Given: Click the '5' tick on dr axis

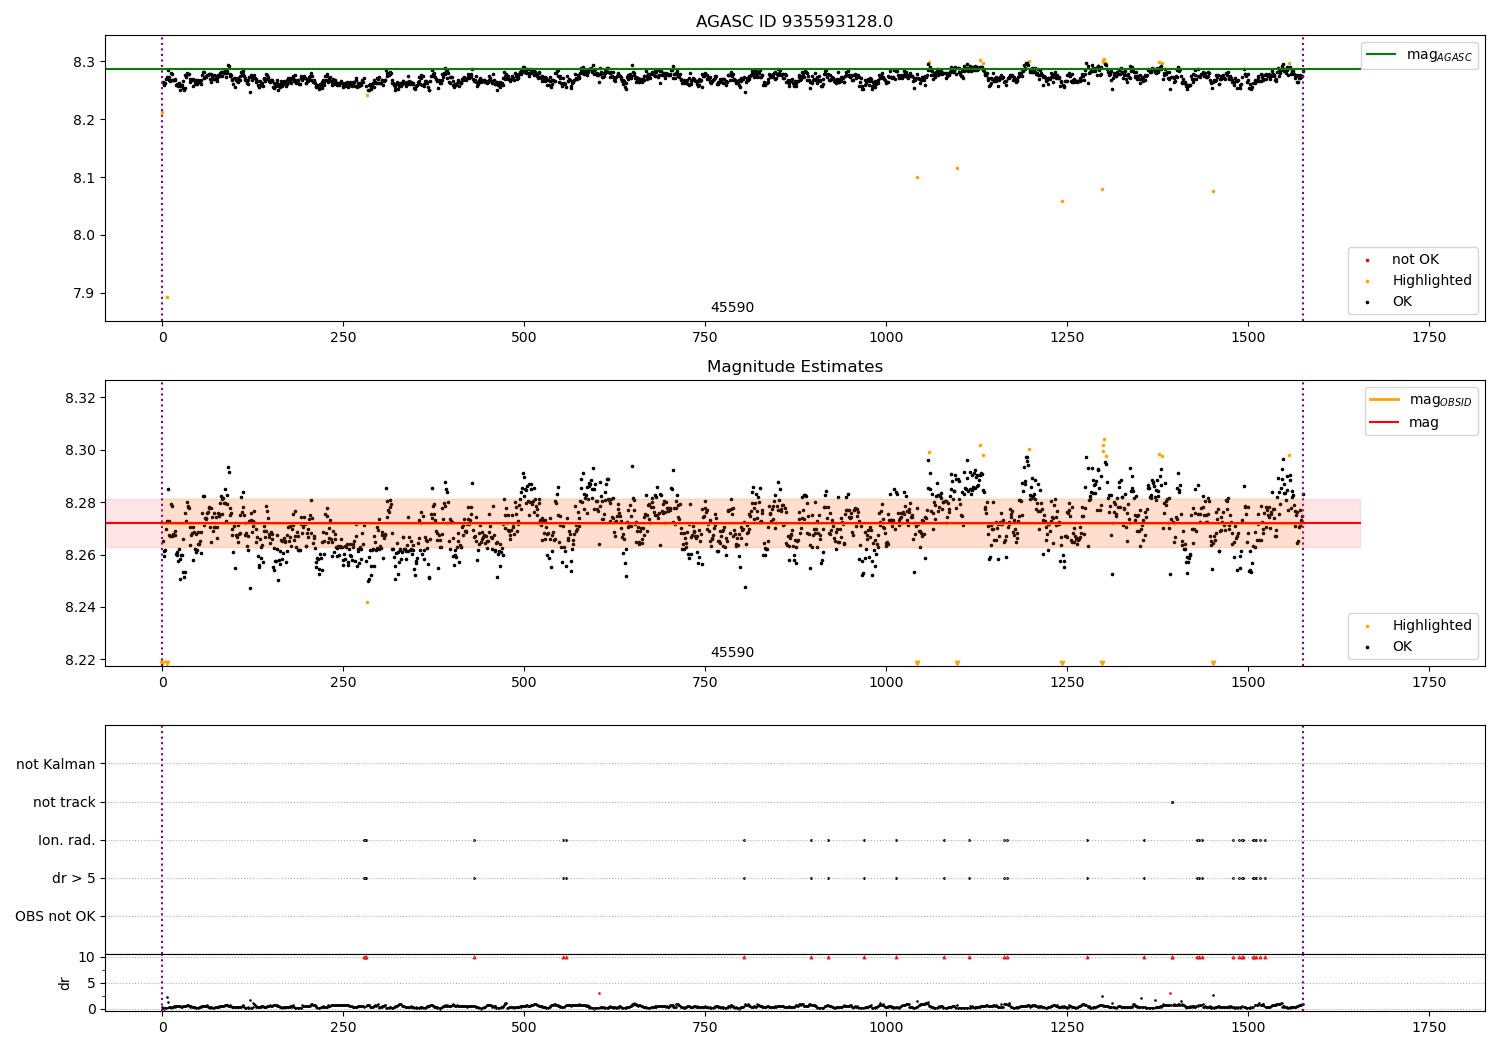Looking at the screenshot, I should [92, 983].
